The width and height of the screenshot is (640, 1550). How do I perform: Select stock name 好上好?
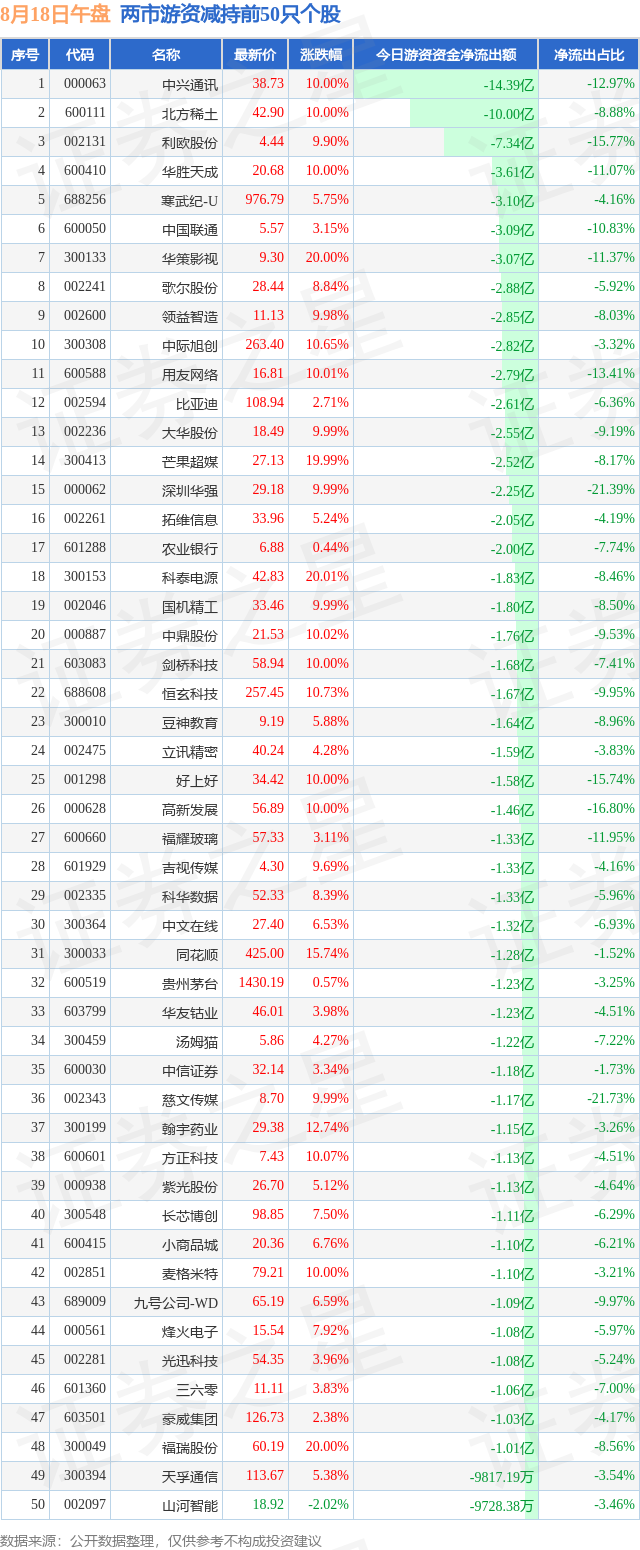197,780
